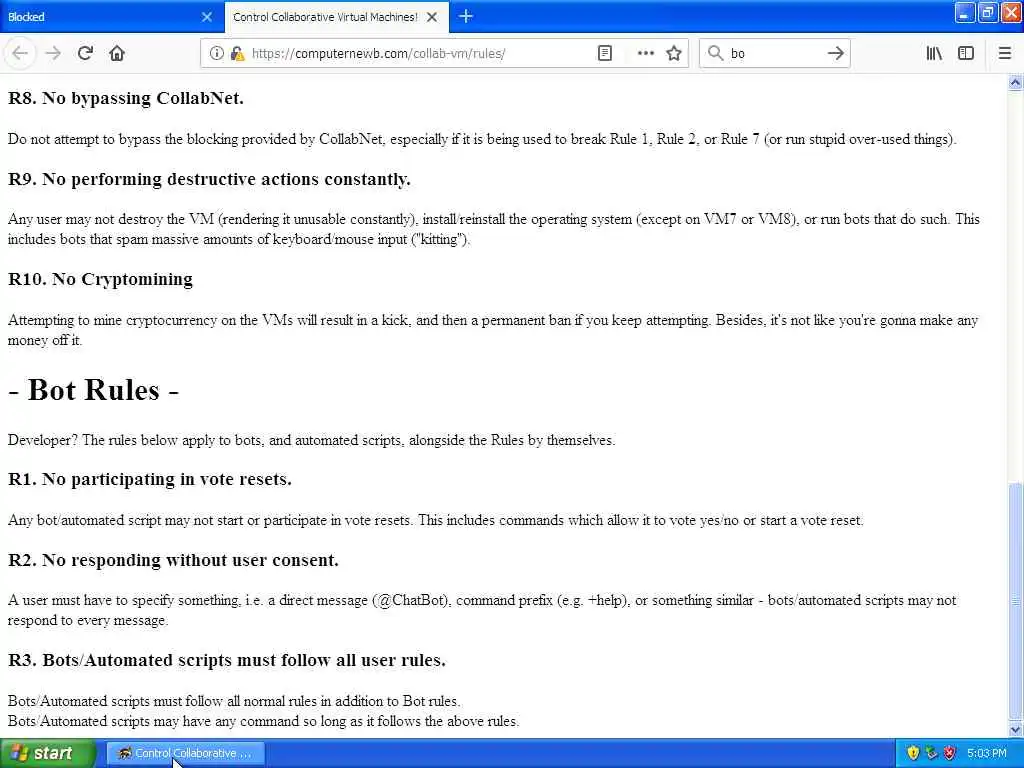Activate Control Collaborative taskbar button
Screen dimensions: 1024x768
185,753
